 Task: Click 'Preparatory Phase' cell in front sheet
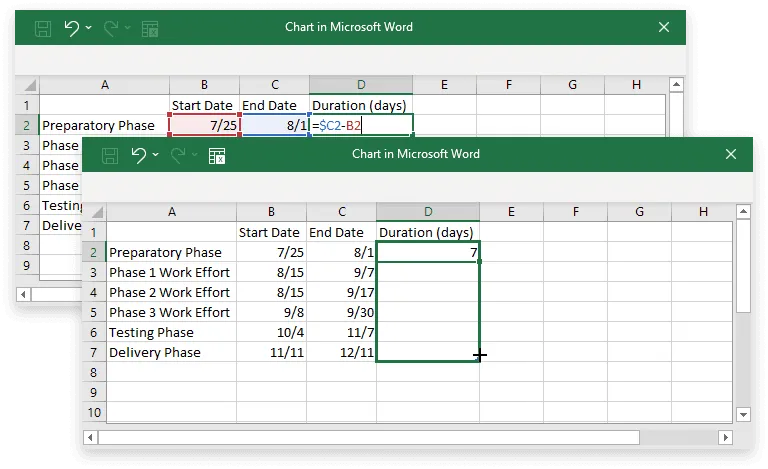coord(171,252)
